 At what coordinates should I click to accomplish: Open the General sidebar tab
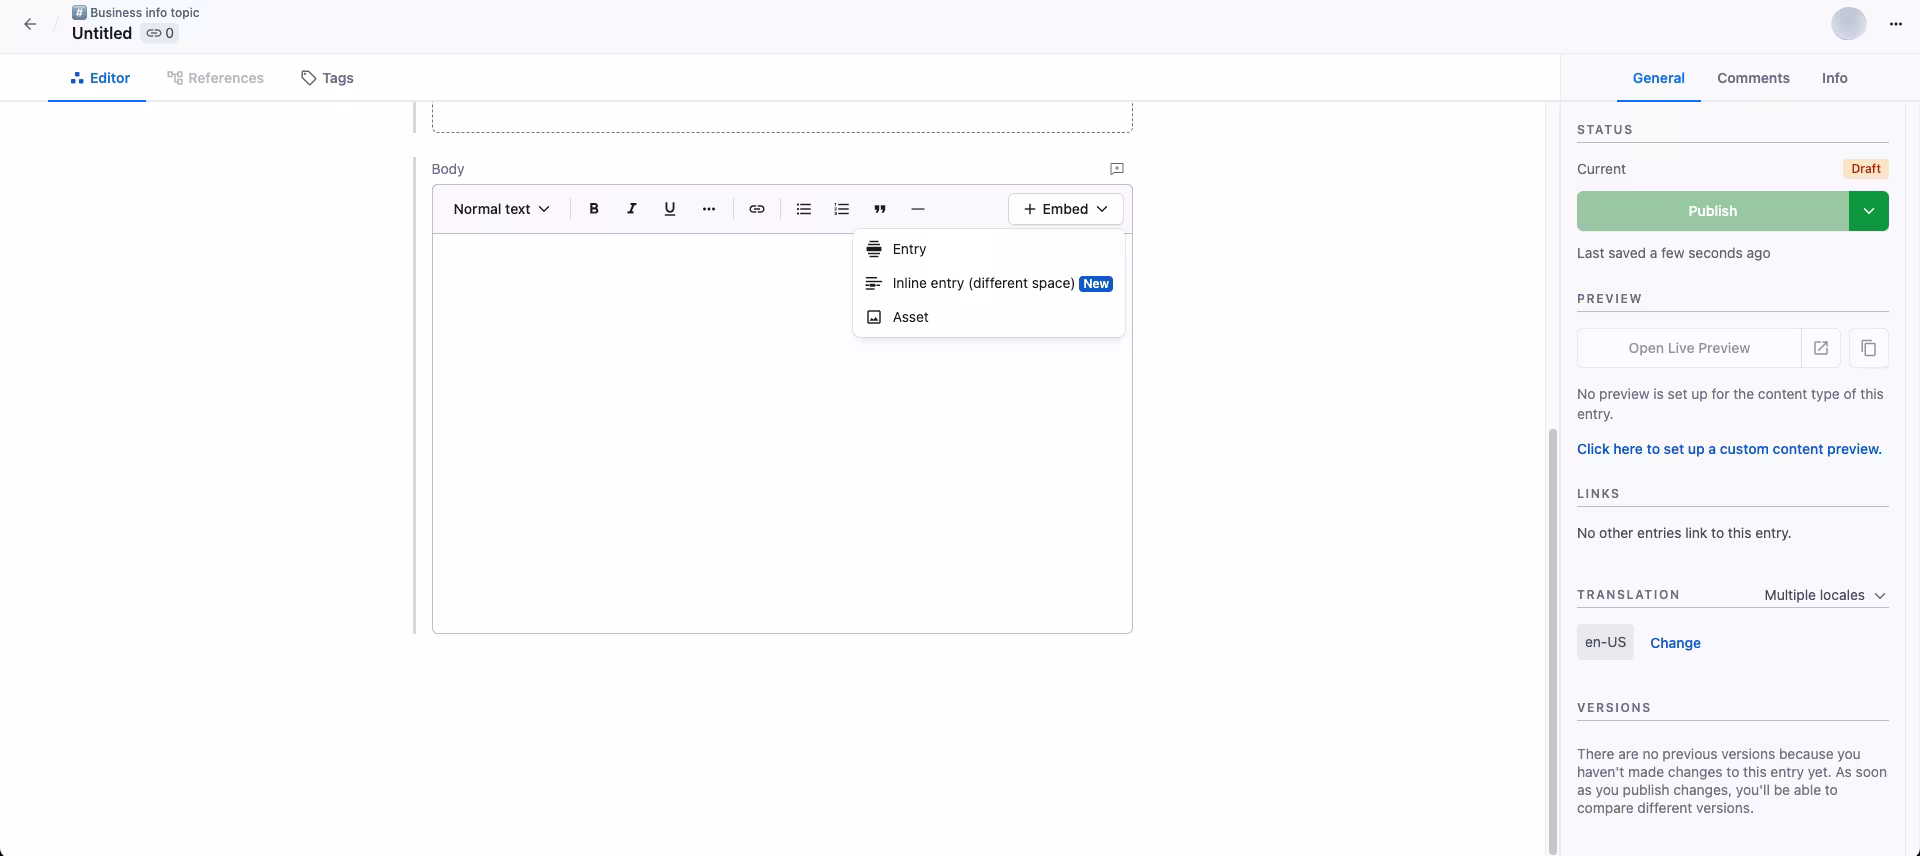tap(1659, 78)
